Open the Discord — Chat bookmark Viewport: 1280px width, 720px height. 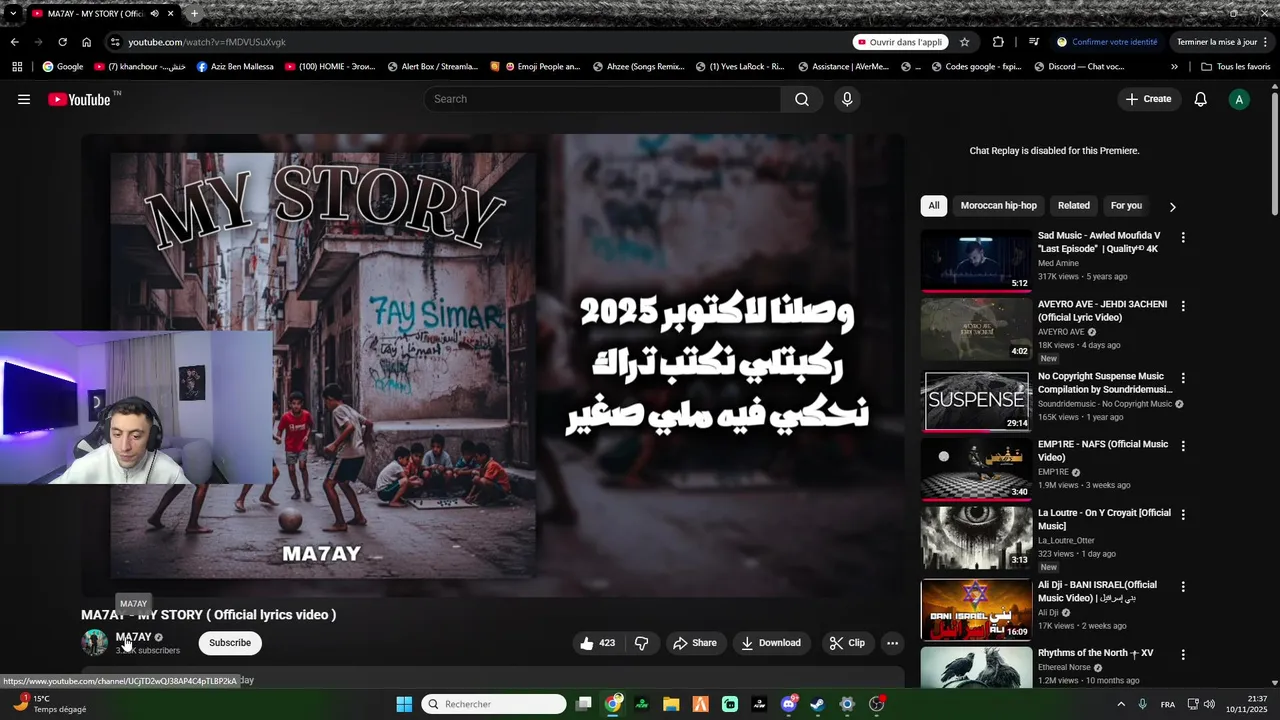click(1080, 67)
